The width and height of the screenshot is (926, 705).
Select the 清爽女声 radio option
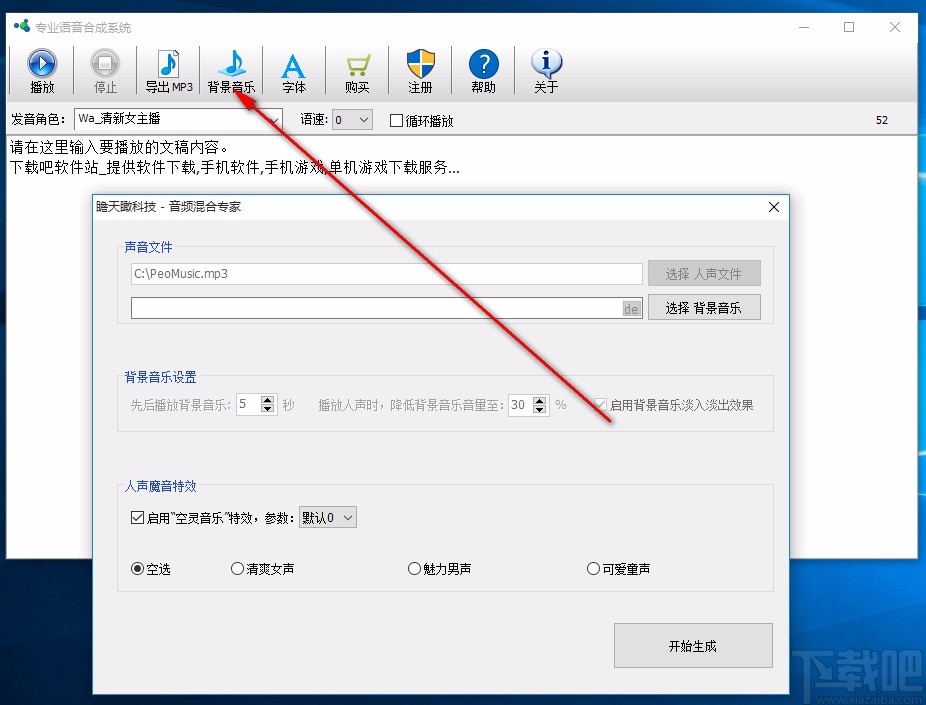click(237, 569)
